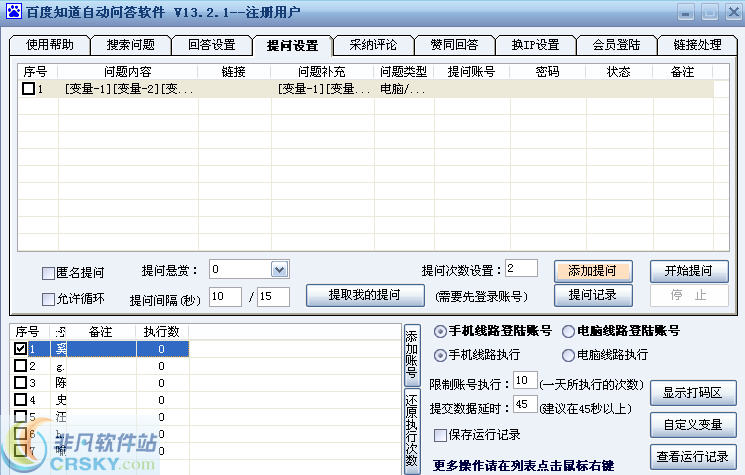Switch to the 搜索问题 tab
The height and width of the screenshot is (475, 745).
pyautogui.click(x=131, y=45)
